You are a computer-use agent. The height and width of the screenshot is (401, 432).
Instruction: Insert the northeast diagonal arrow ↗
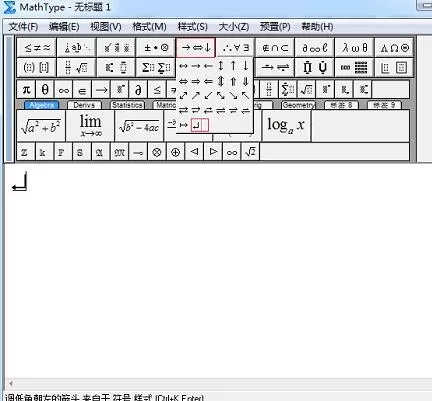[196, 96]
